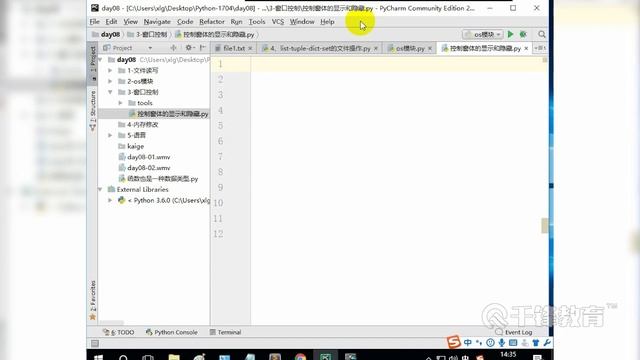
Task: Open the Run menu
Action: coord(236,22)
